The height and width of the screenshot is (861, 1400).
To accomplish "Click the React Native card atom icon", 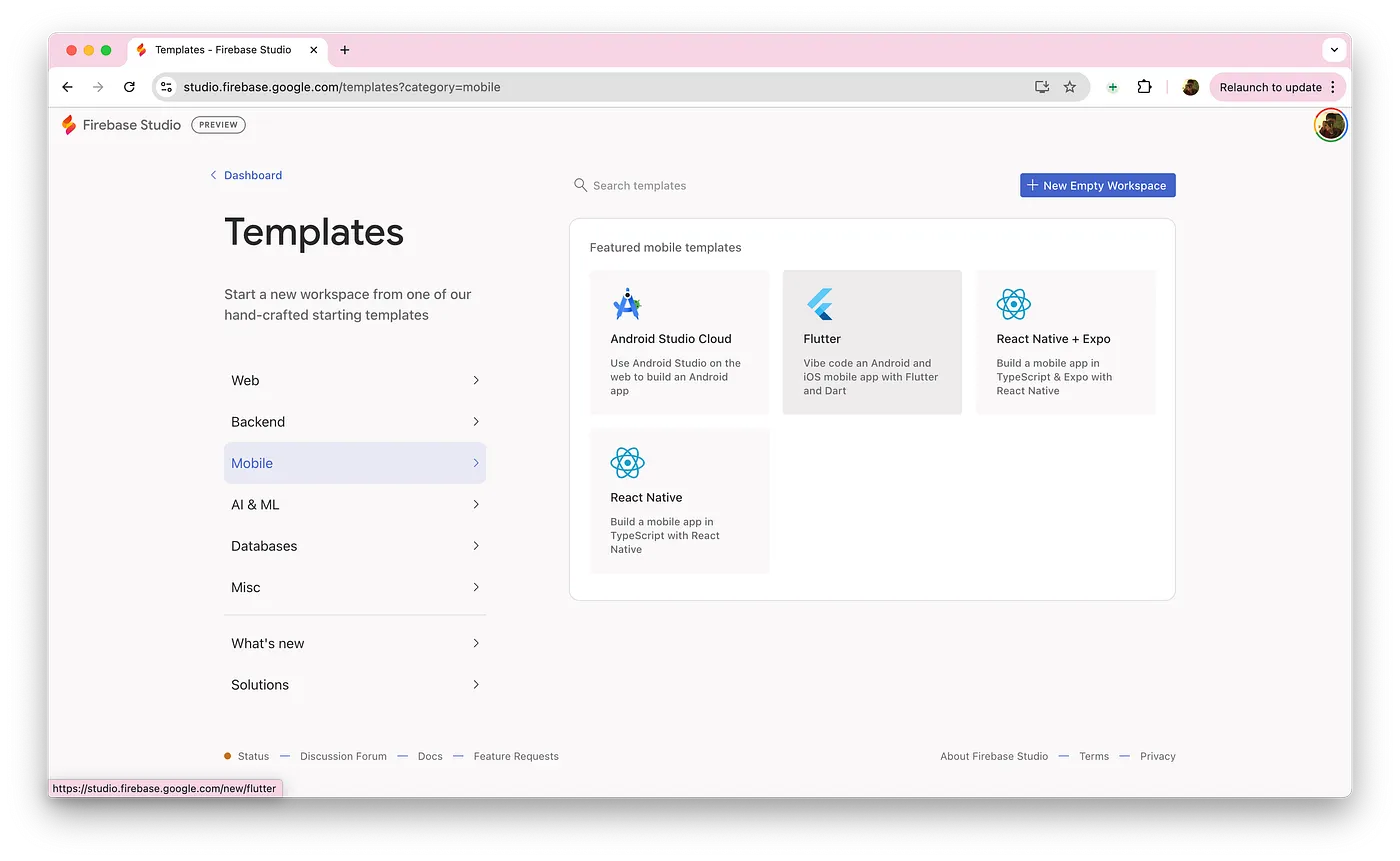I will coord(627,462).
